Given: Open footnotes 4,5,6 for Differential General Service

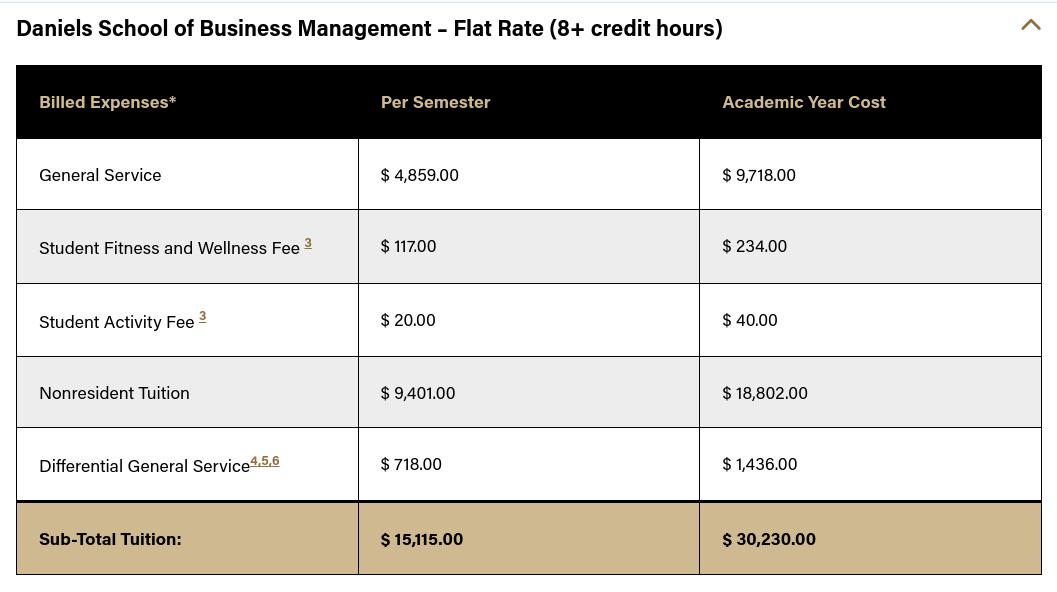Looking at the screenshot, I should click(x=264, y=460).
